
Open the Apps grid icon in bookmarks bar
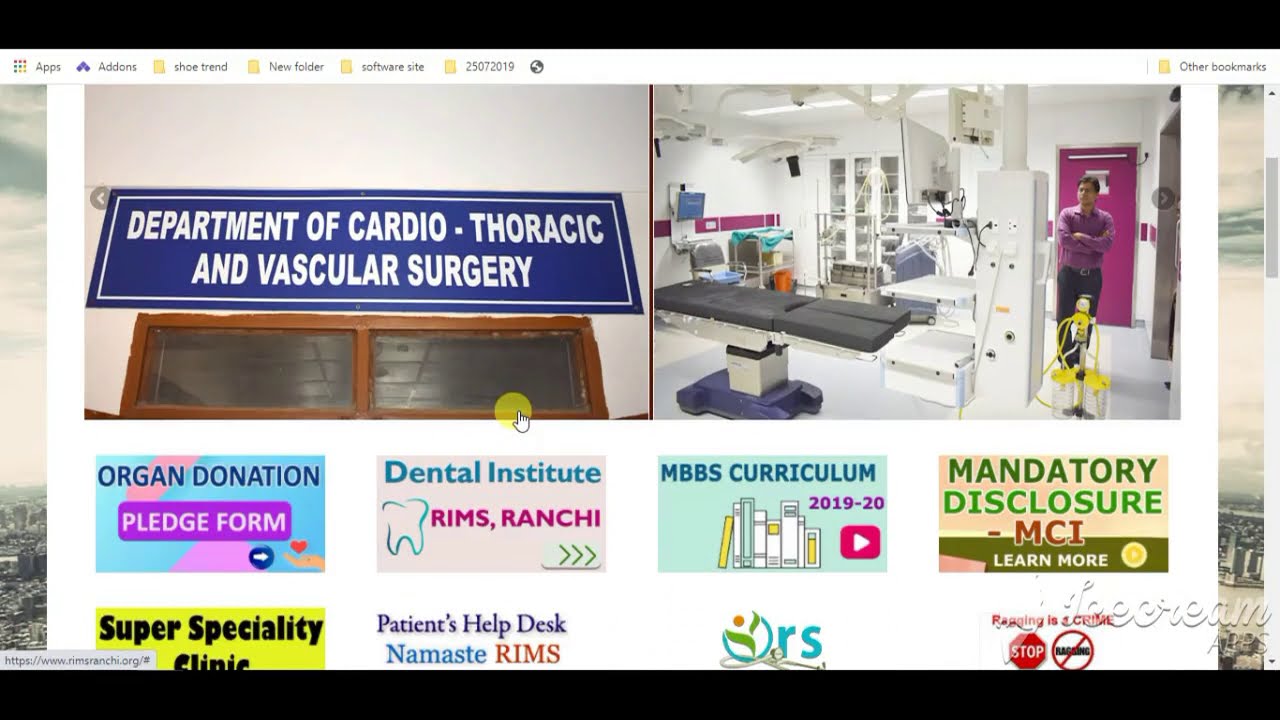(20, 67)
